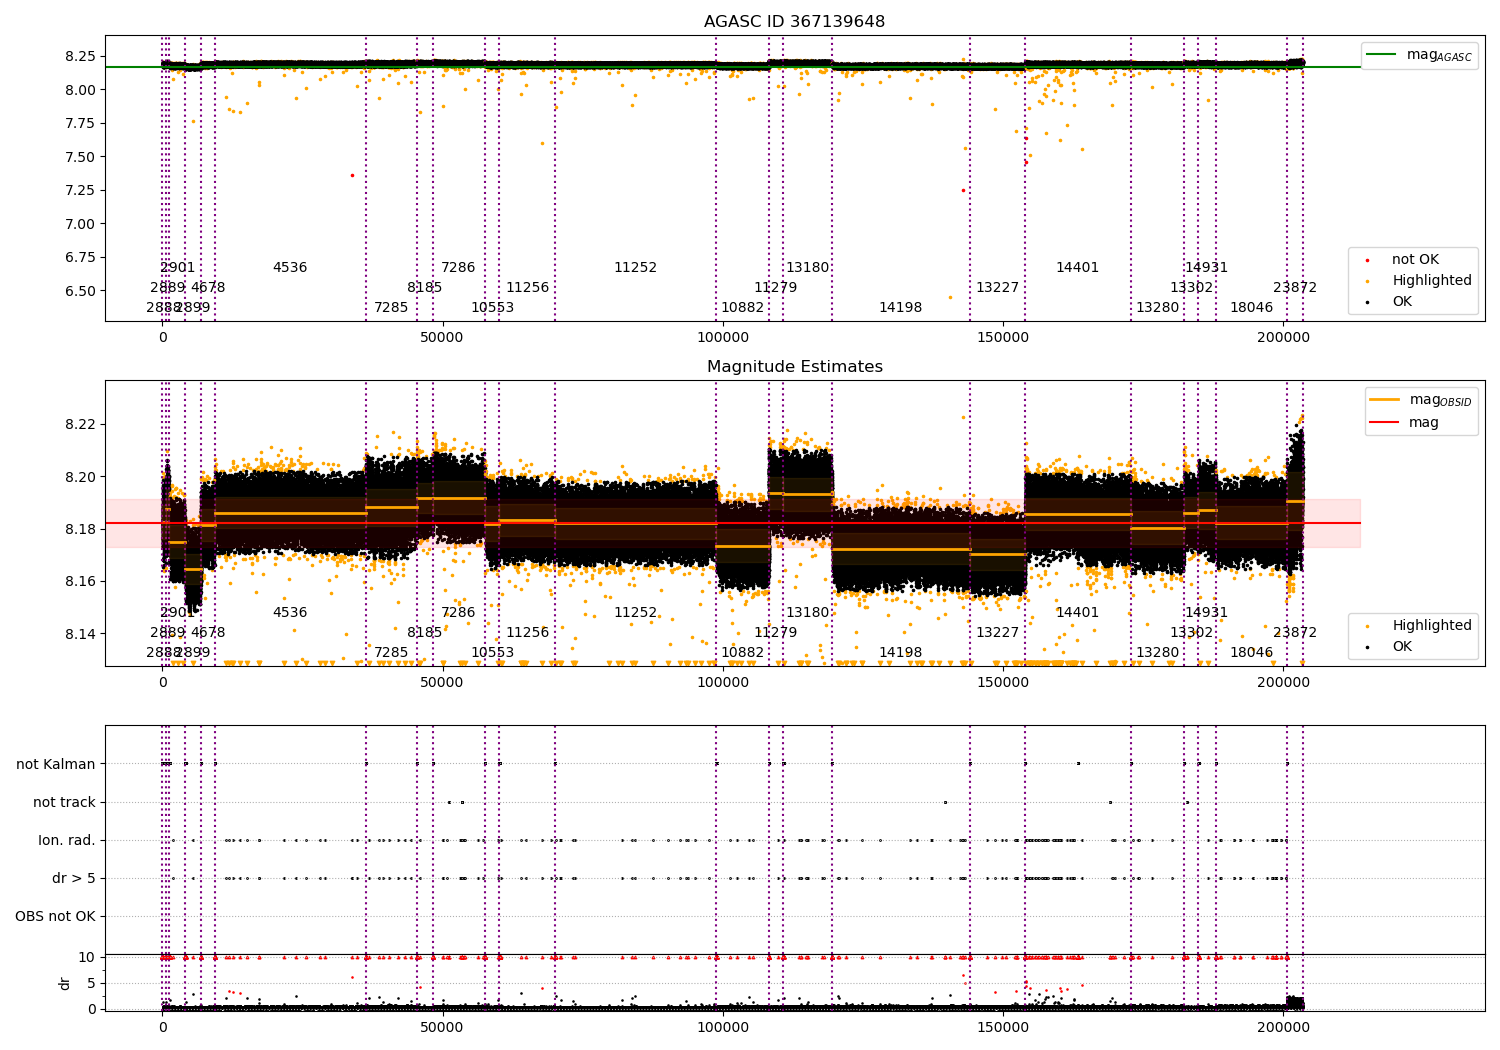The height and width of the screenshot is (1050, 1500).
Task: Click the 200000 x-axis tick under the dr plot
Action: coord(1282,1027)
